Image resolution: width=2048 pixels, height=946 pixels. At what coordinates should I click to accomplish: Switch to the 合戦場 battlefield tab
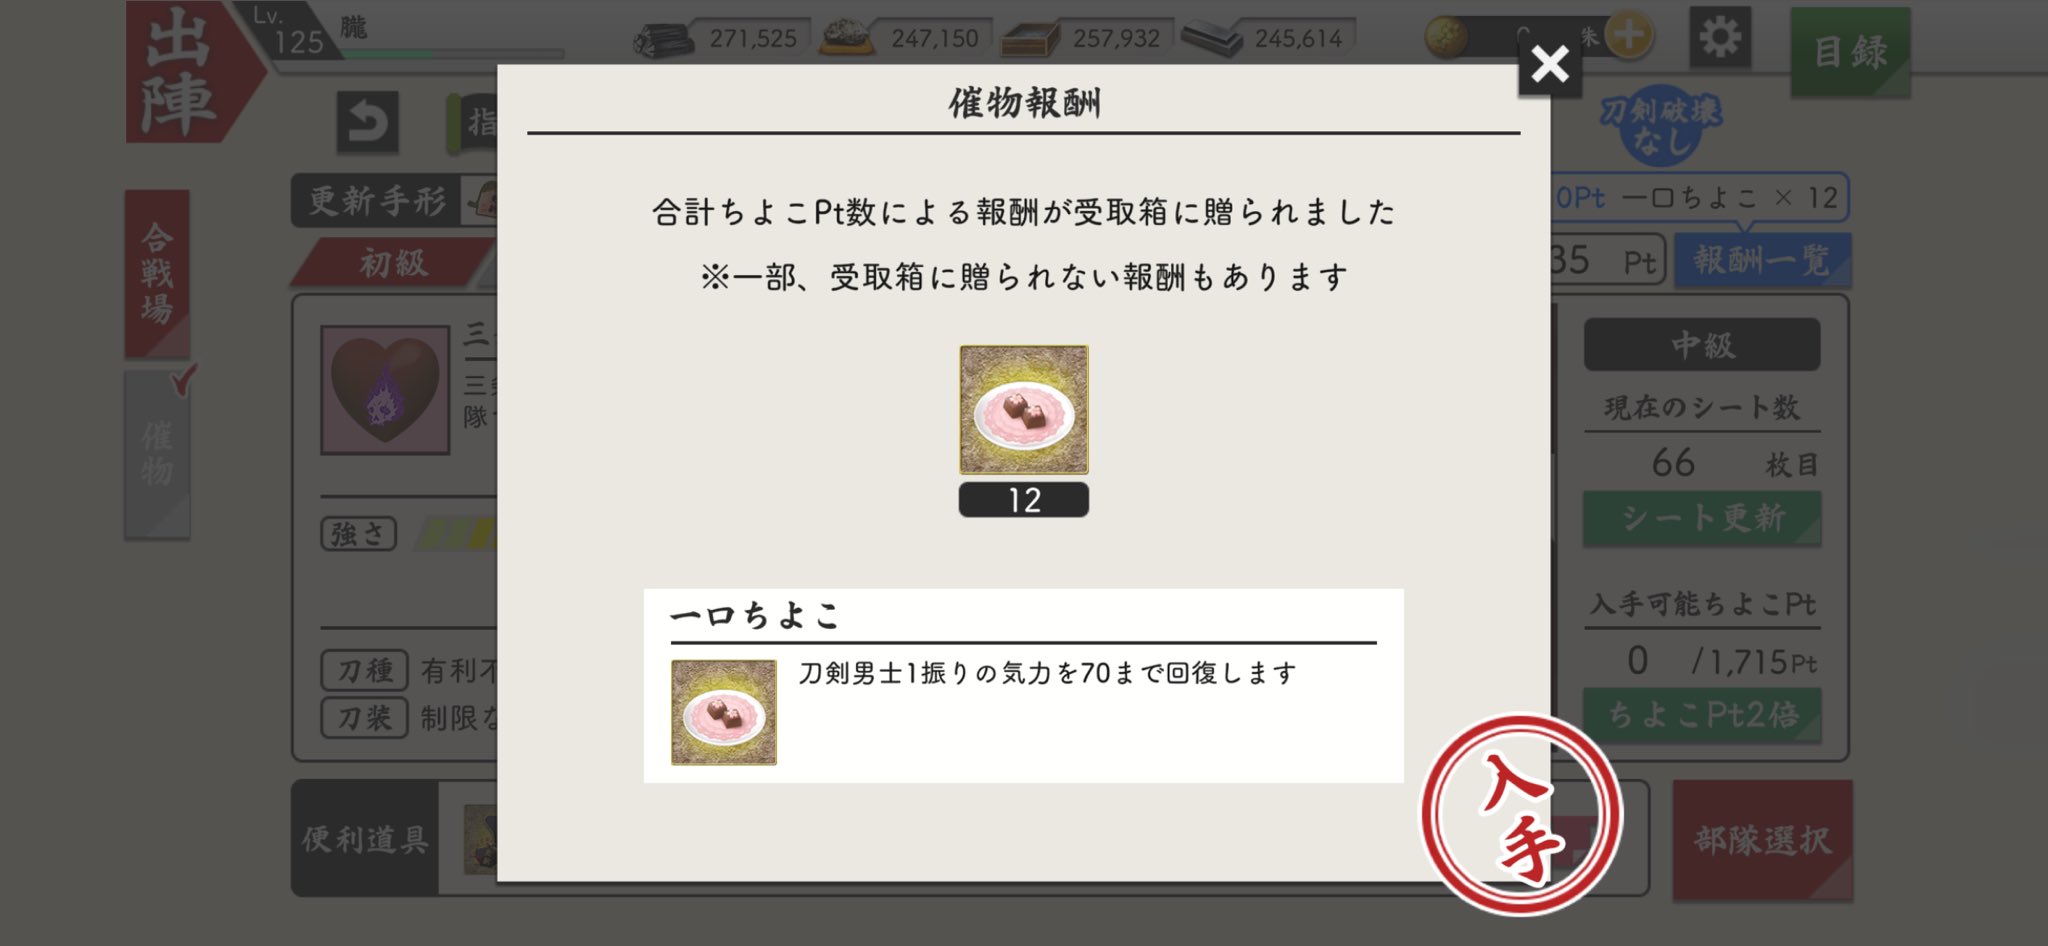157,273
